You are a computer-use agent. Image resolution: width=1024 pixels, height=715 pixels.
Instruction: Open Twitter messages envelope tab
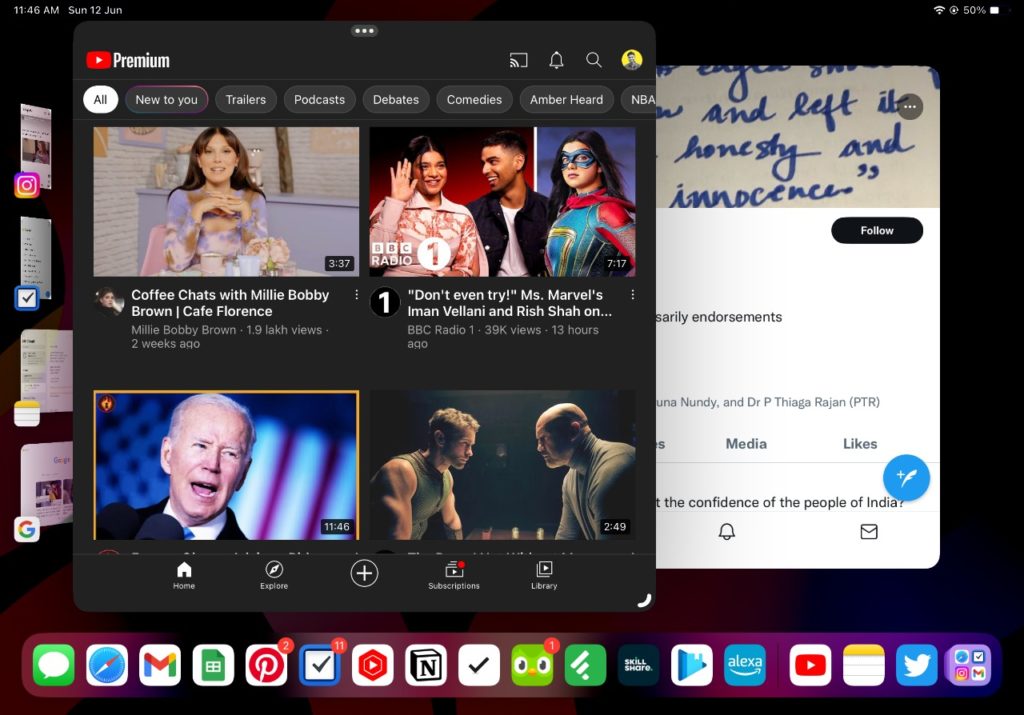(869, 532)
